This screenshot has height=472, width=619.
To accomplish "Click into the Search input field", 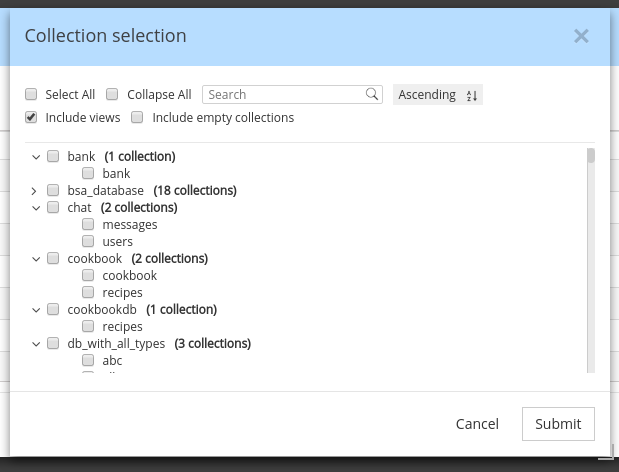I will click(x=284, y=94).
